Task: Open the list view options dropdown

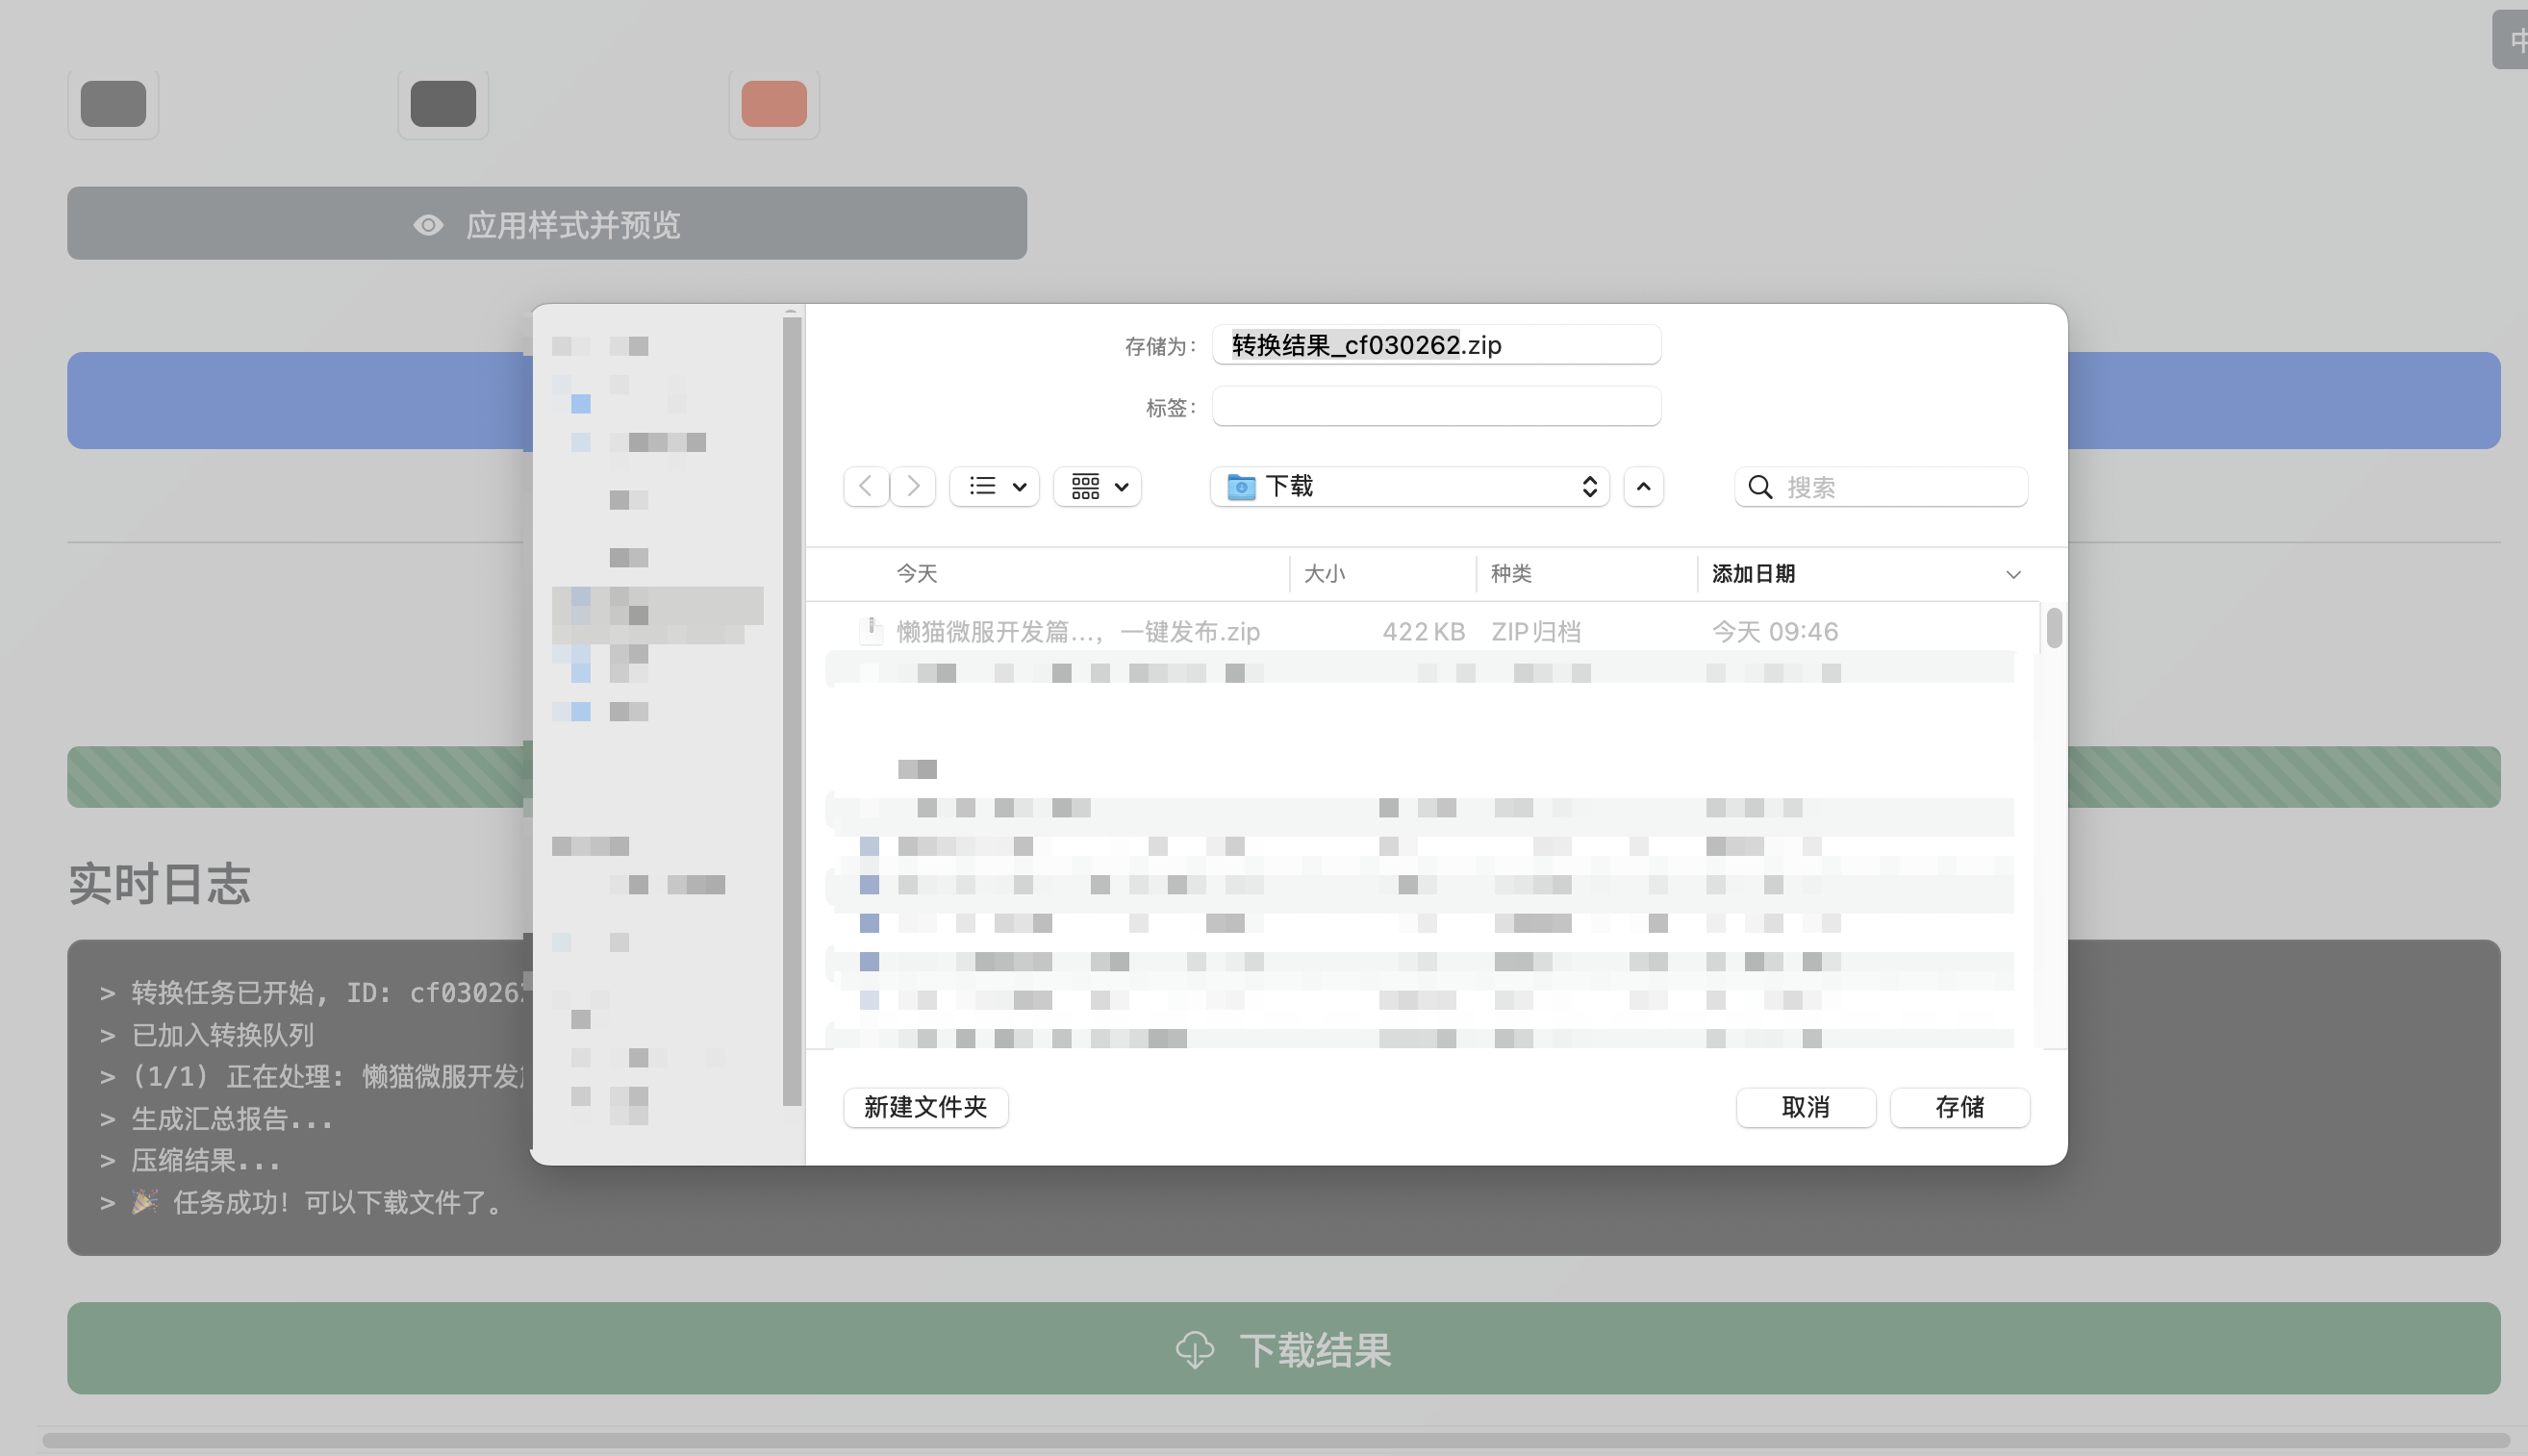Action: click(995, 486)
